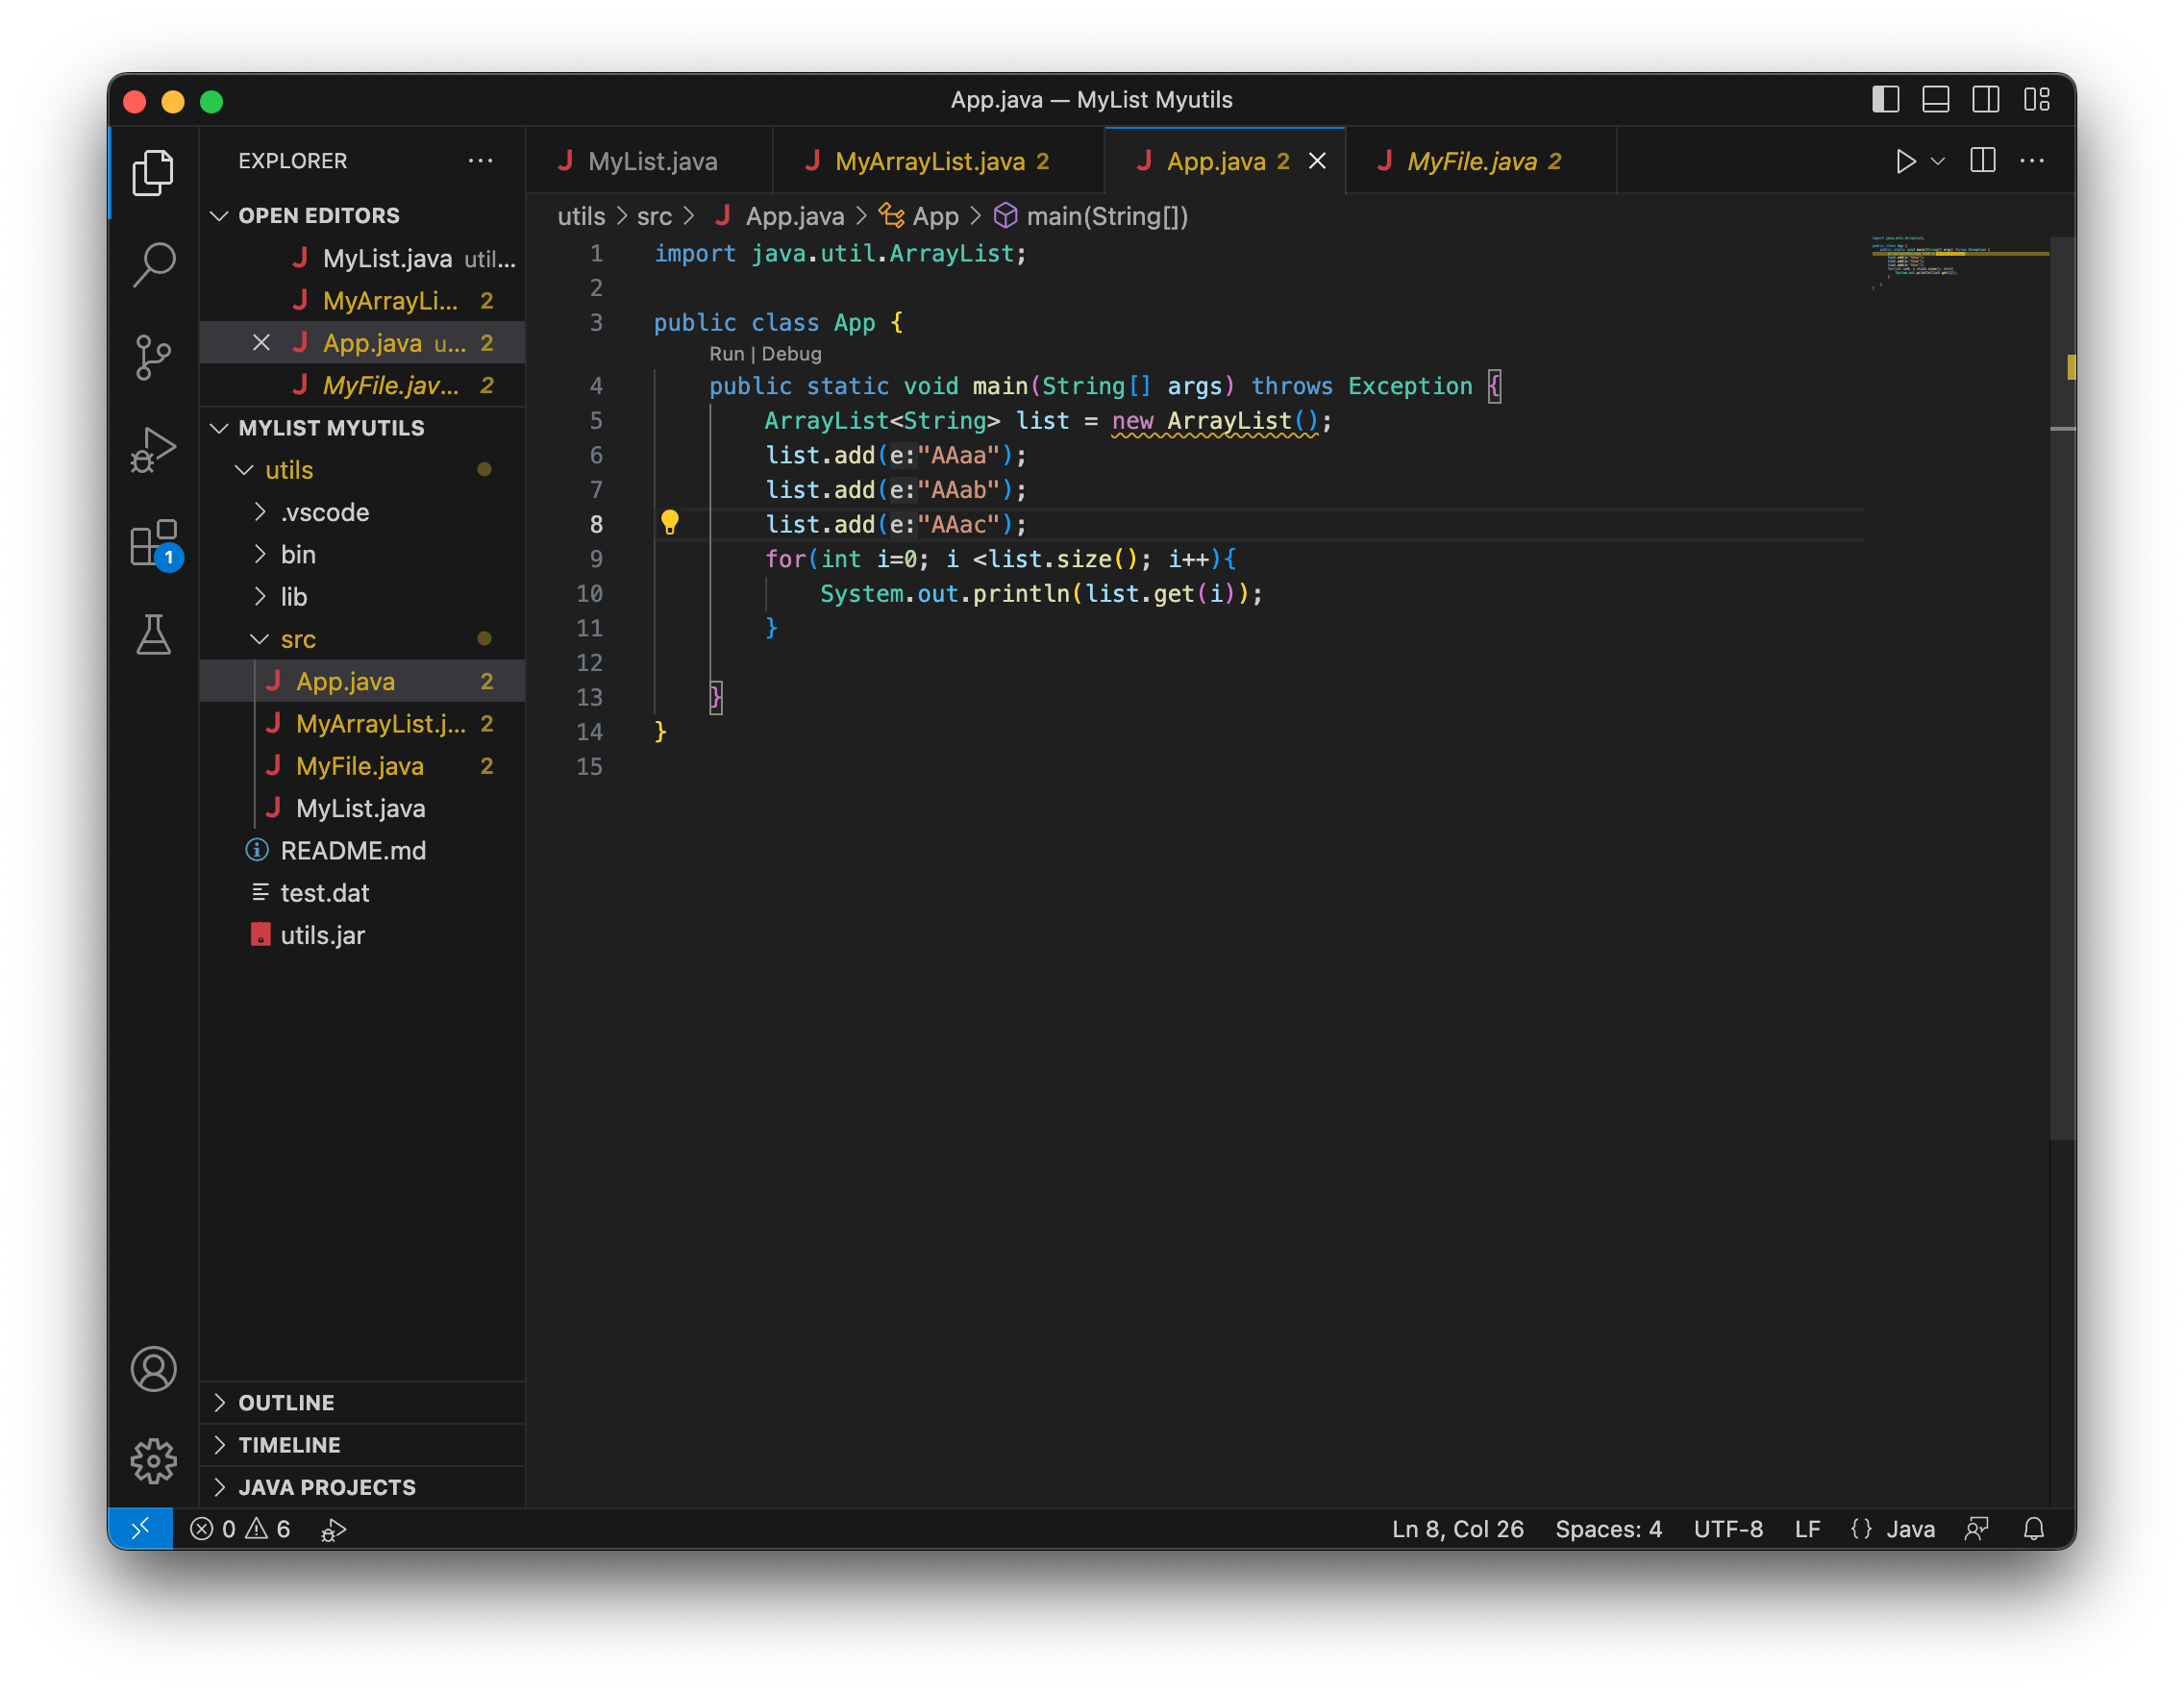Open the Explorer view in activity bar
Screen dimensions: 2184x1692
tap(153, 173)
